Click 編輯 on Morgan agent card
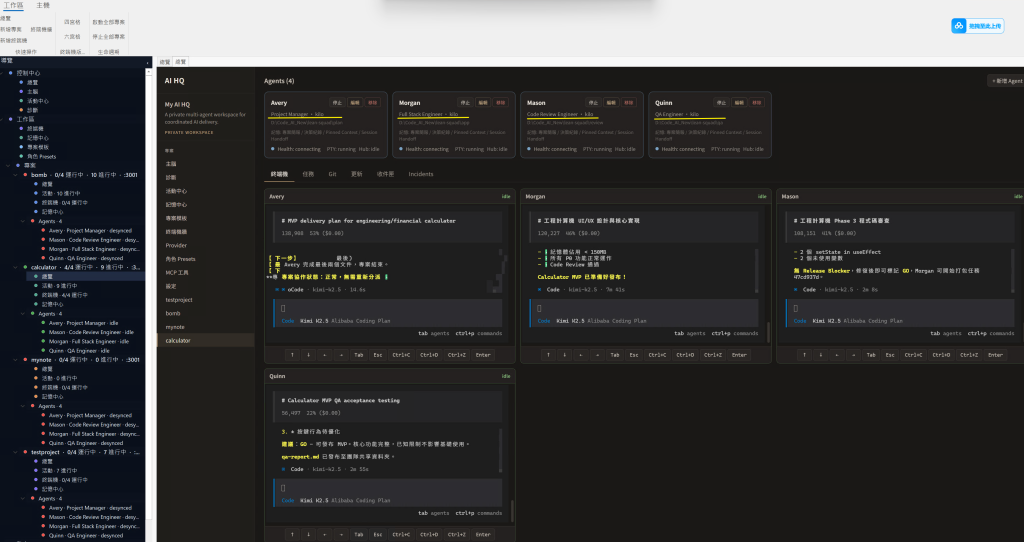The width and height of the screenshot is (1024, 542). (x=484, y=102)
